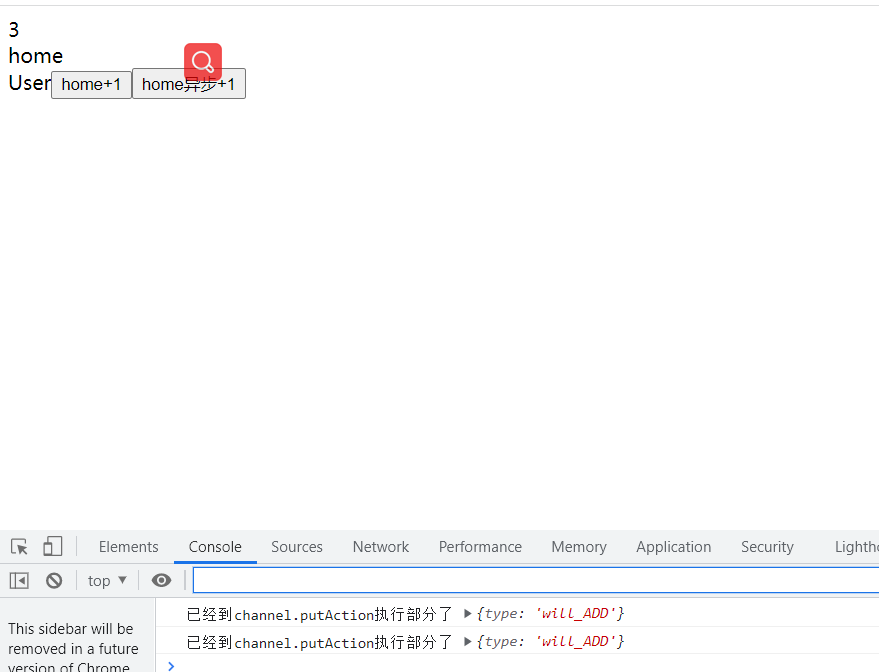Screen dimensions: 879x672
Task: Switch to the Memory tab
Action: 579,546
